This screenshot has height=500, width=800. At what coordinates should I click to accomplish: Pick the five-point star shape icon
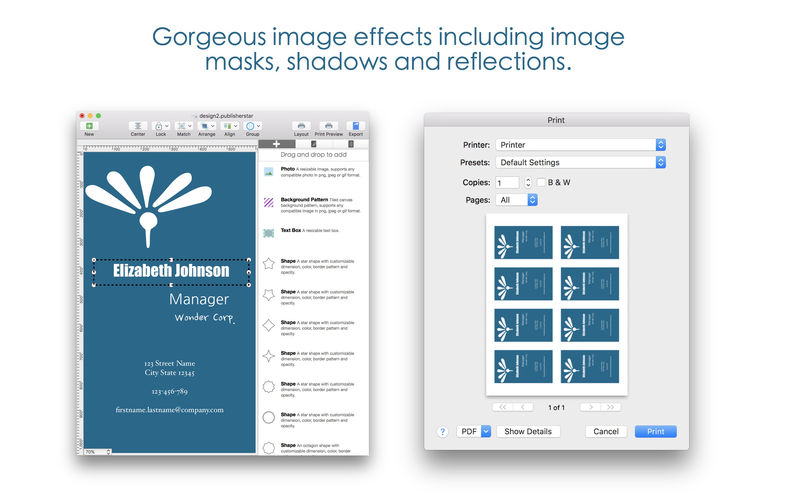coord(268,264)
